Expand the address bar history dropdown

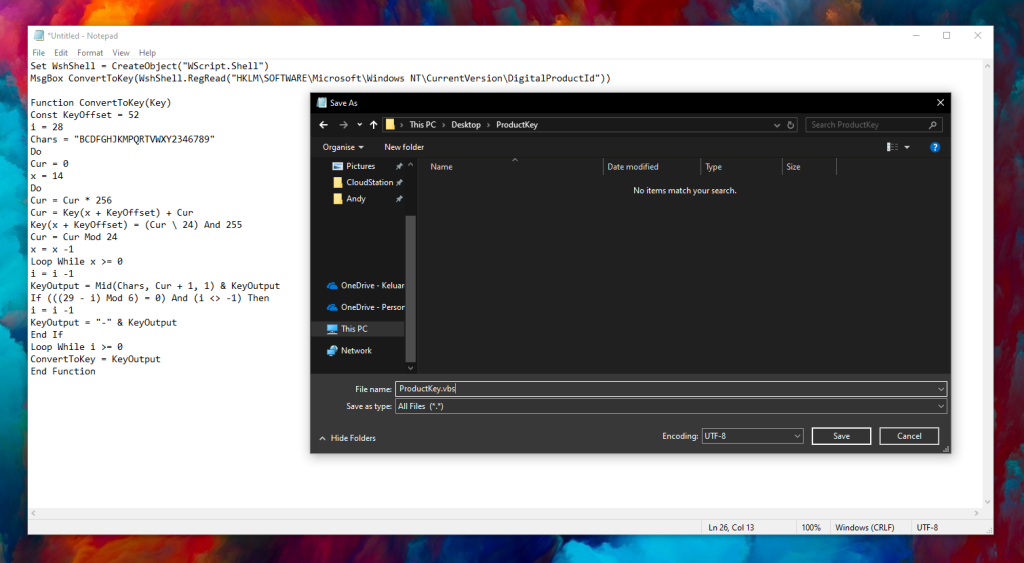[x=776, y=125]
